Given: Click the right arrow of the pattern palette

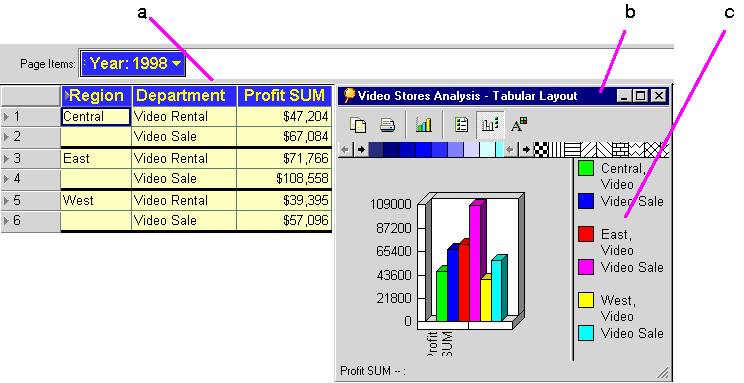Looking at the screenshot, I should tap(526, 150).
